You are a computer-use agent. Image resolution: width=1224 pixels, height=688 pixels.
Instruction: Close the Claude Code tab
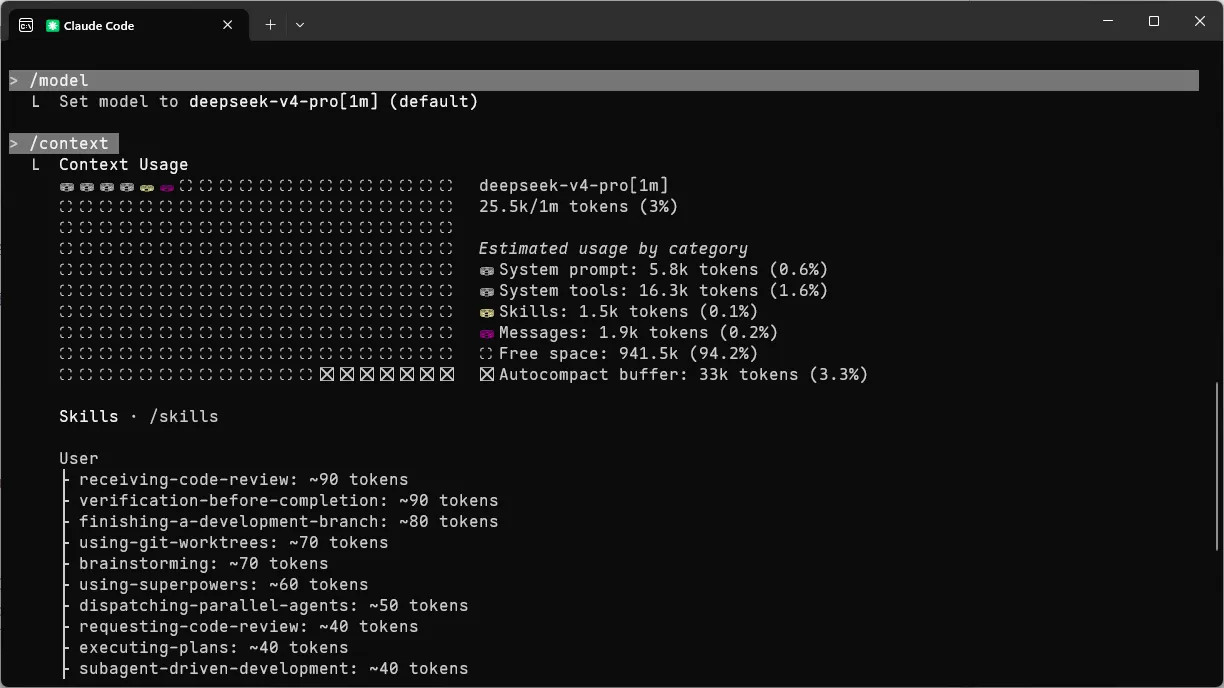228,25
